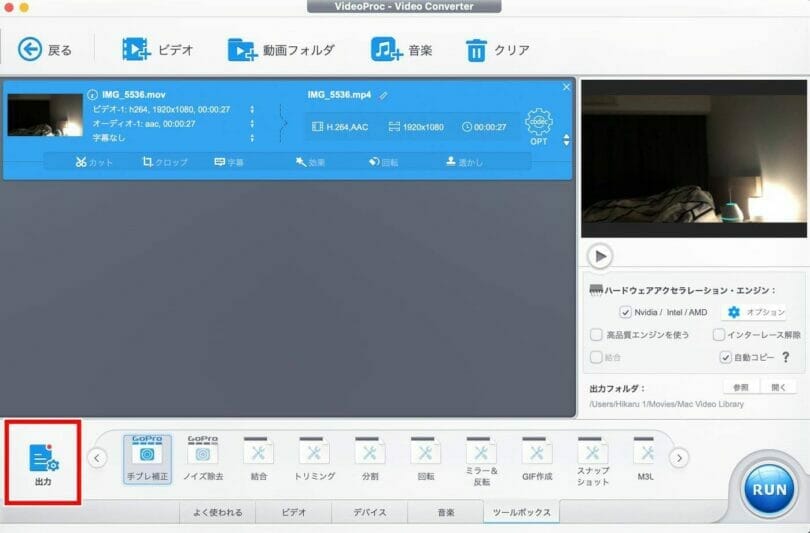Screen dimensions: 810x533
Task: Open the カット cut tool
Action: [94, 162]
